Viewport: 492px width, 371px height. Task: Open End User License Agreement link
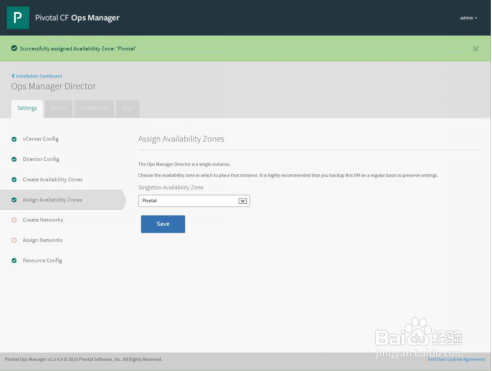(456, 360)
